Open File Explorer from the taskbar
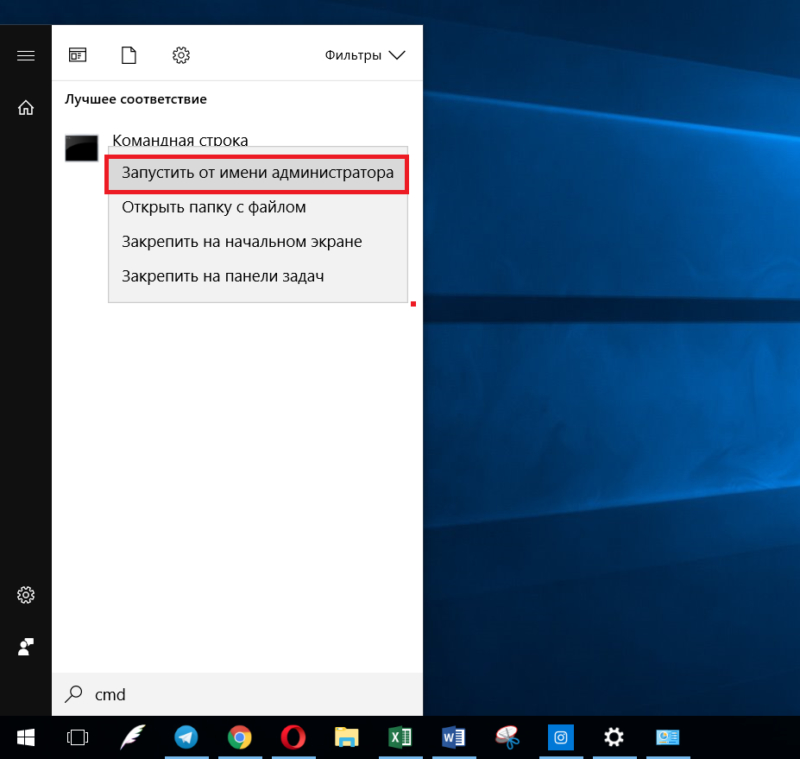 346,738
